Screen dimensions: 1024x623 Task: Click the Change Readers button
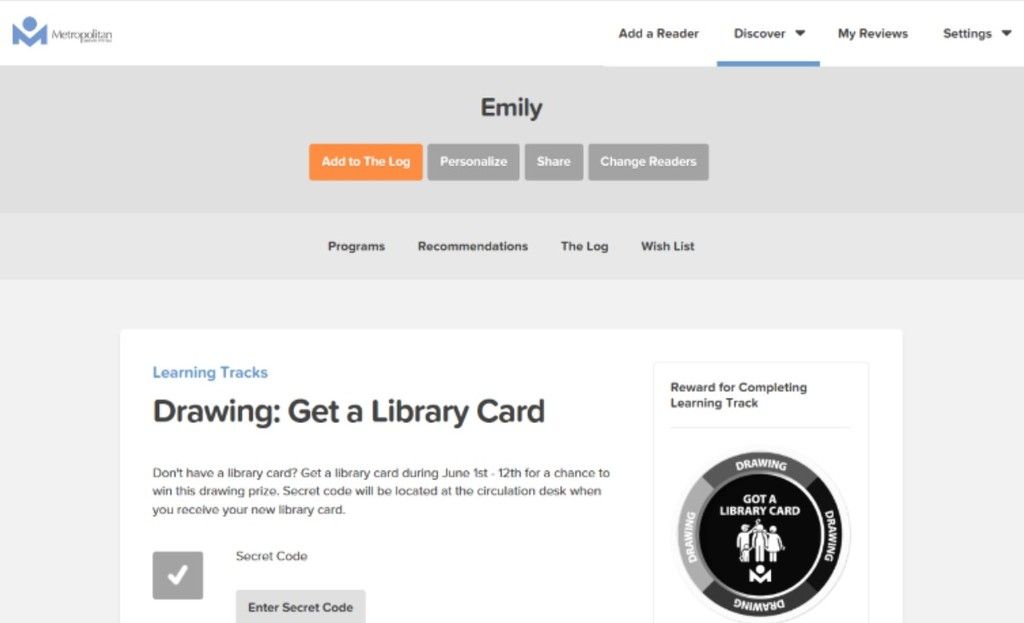[x=648, y=162]
